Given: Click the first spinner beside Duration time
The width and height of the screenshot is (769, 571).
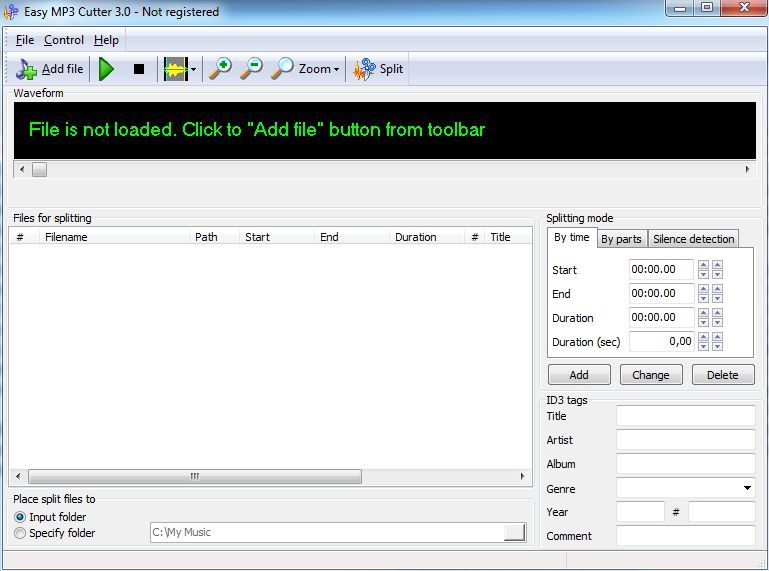Looking at the screenshot, I should (703, 317).
